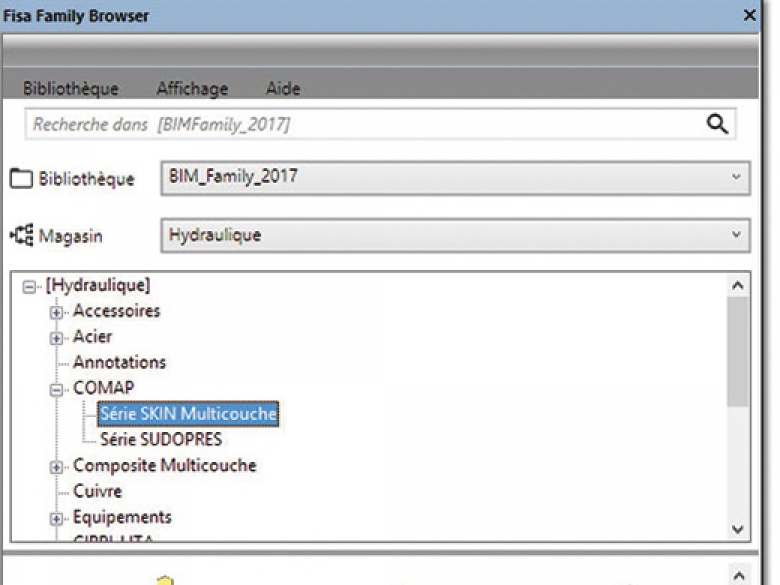Open the Aide menu

(283, 89)
